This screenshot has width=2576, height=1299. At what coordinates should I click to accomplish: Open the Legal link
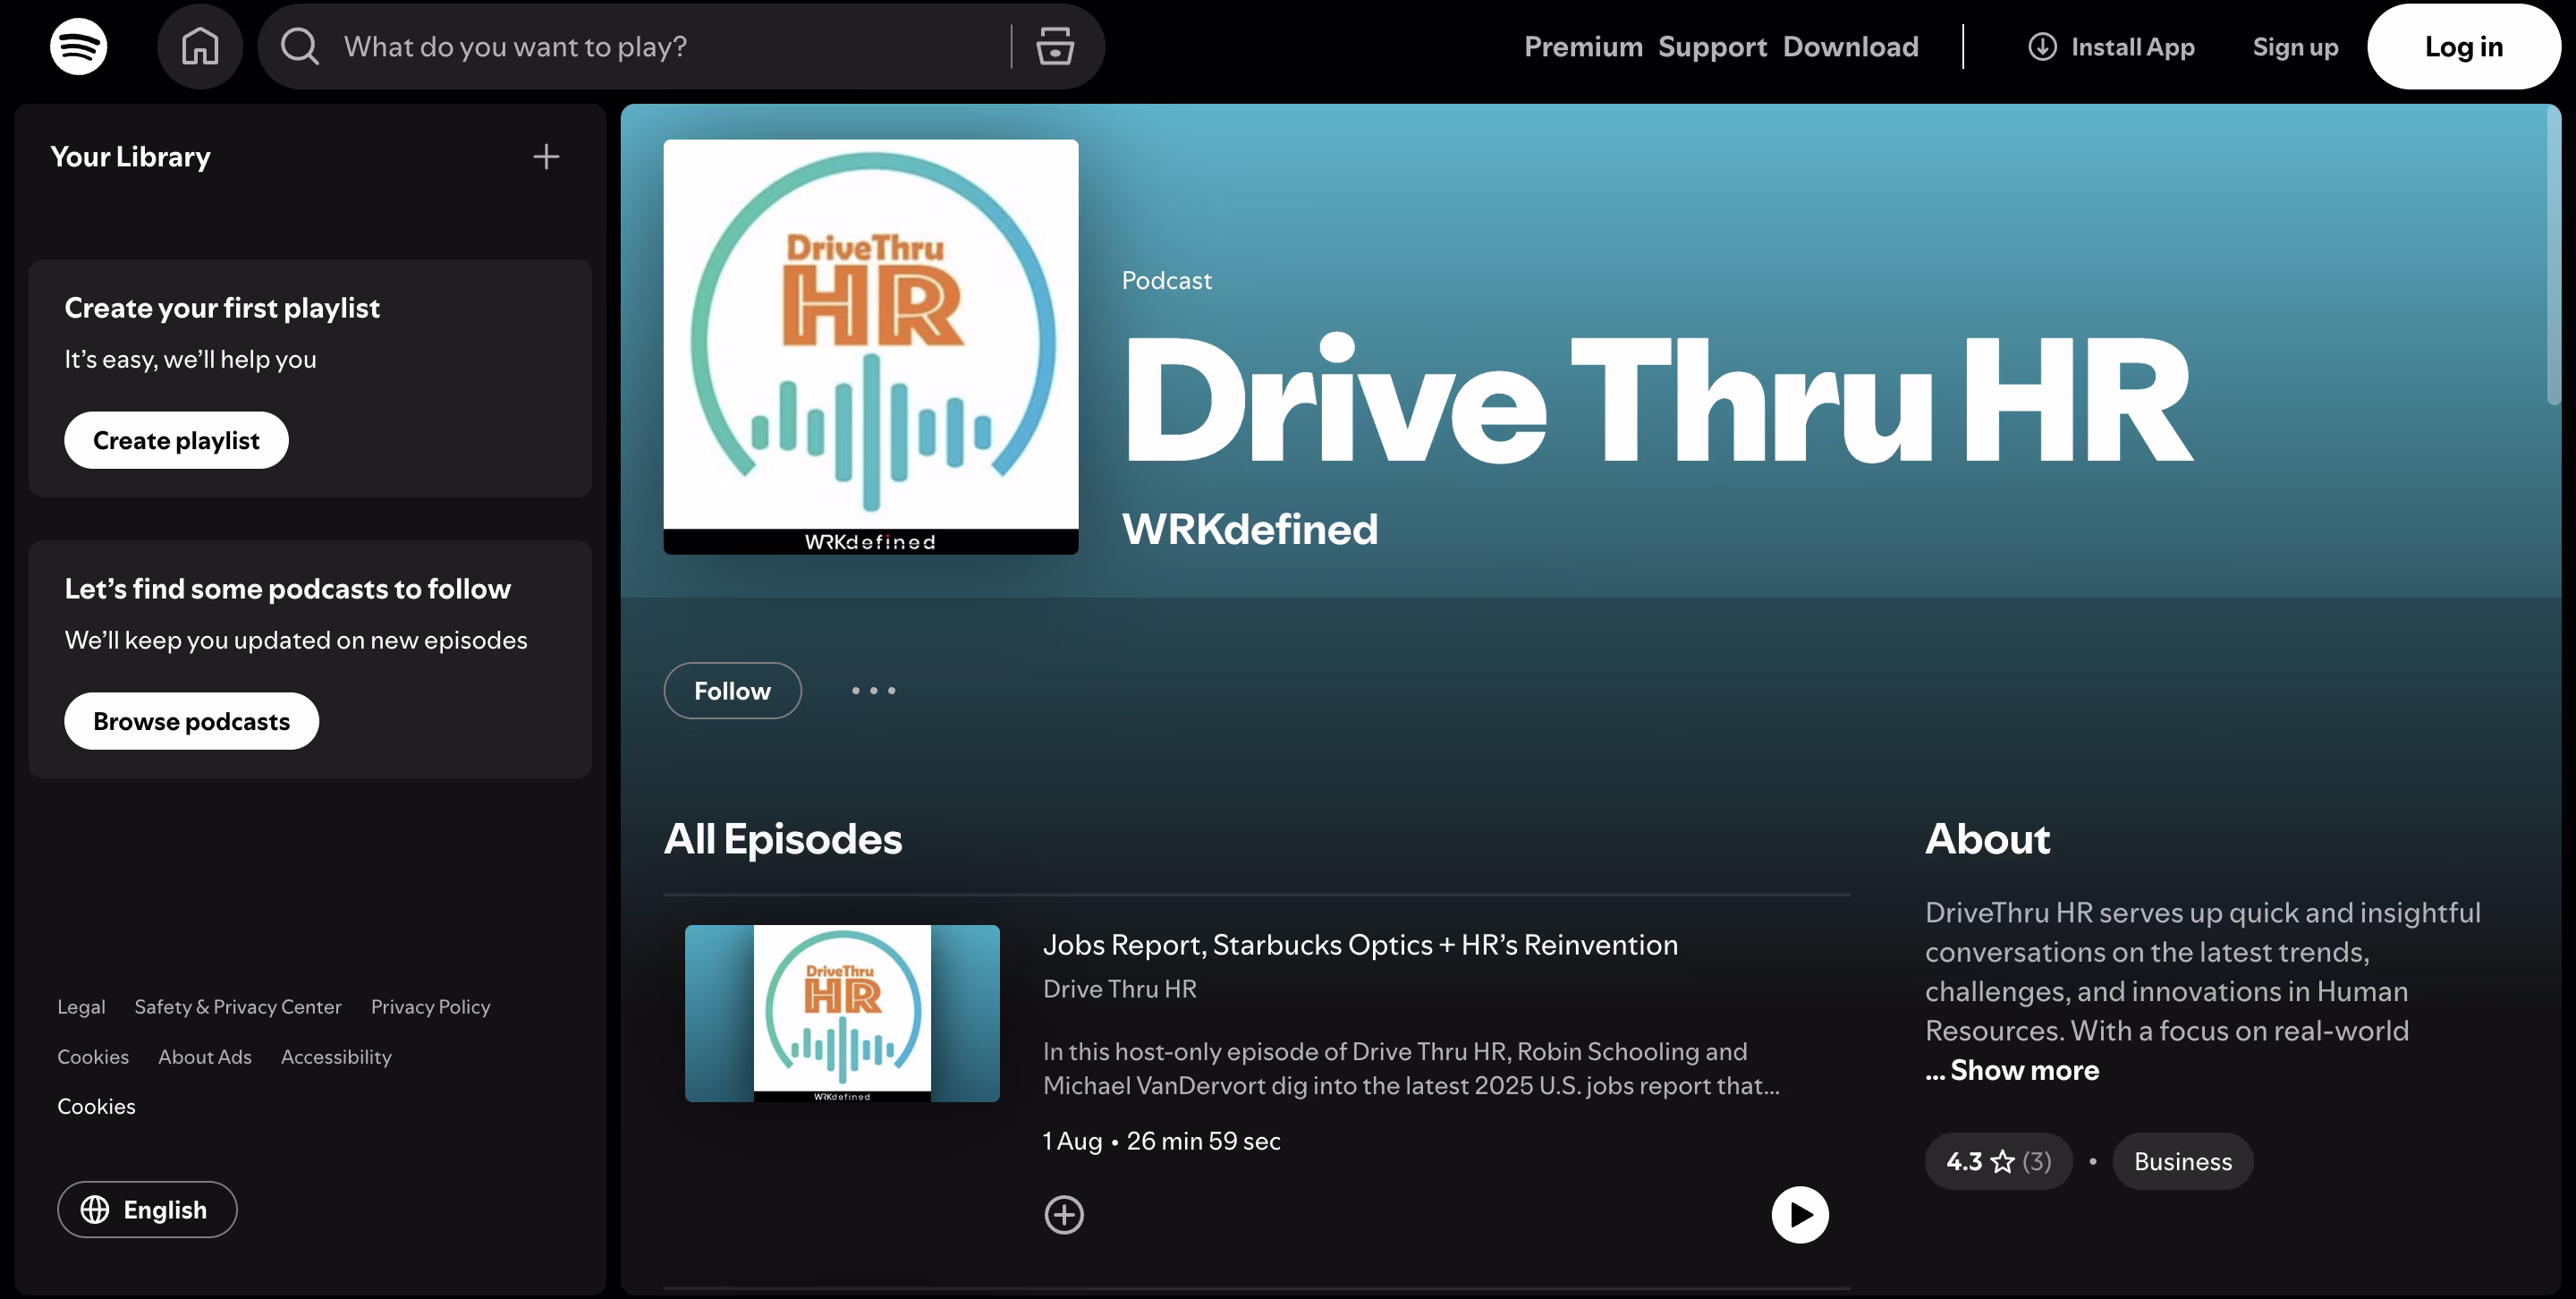point(81,1007)
